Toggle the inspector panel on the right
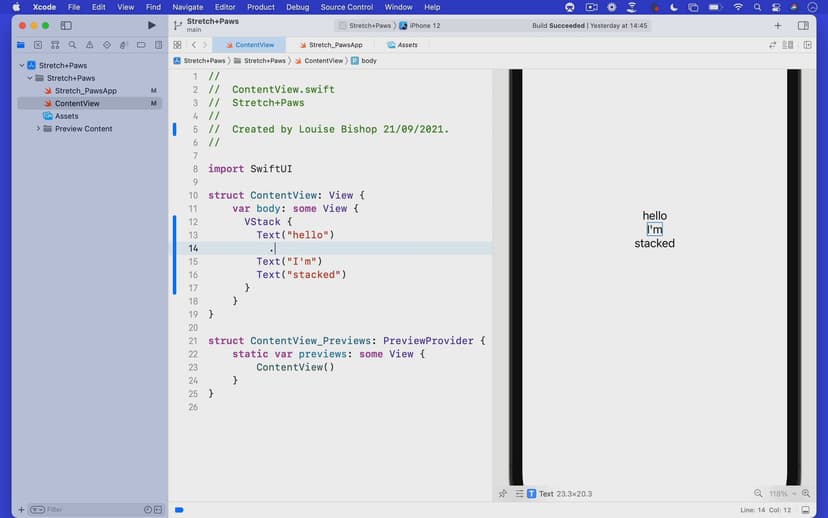The height and width of the screenshot is (518, 828). [803, 25]
